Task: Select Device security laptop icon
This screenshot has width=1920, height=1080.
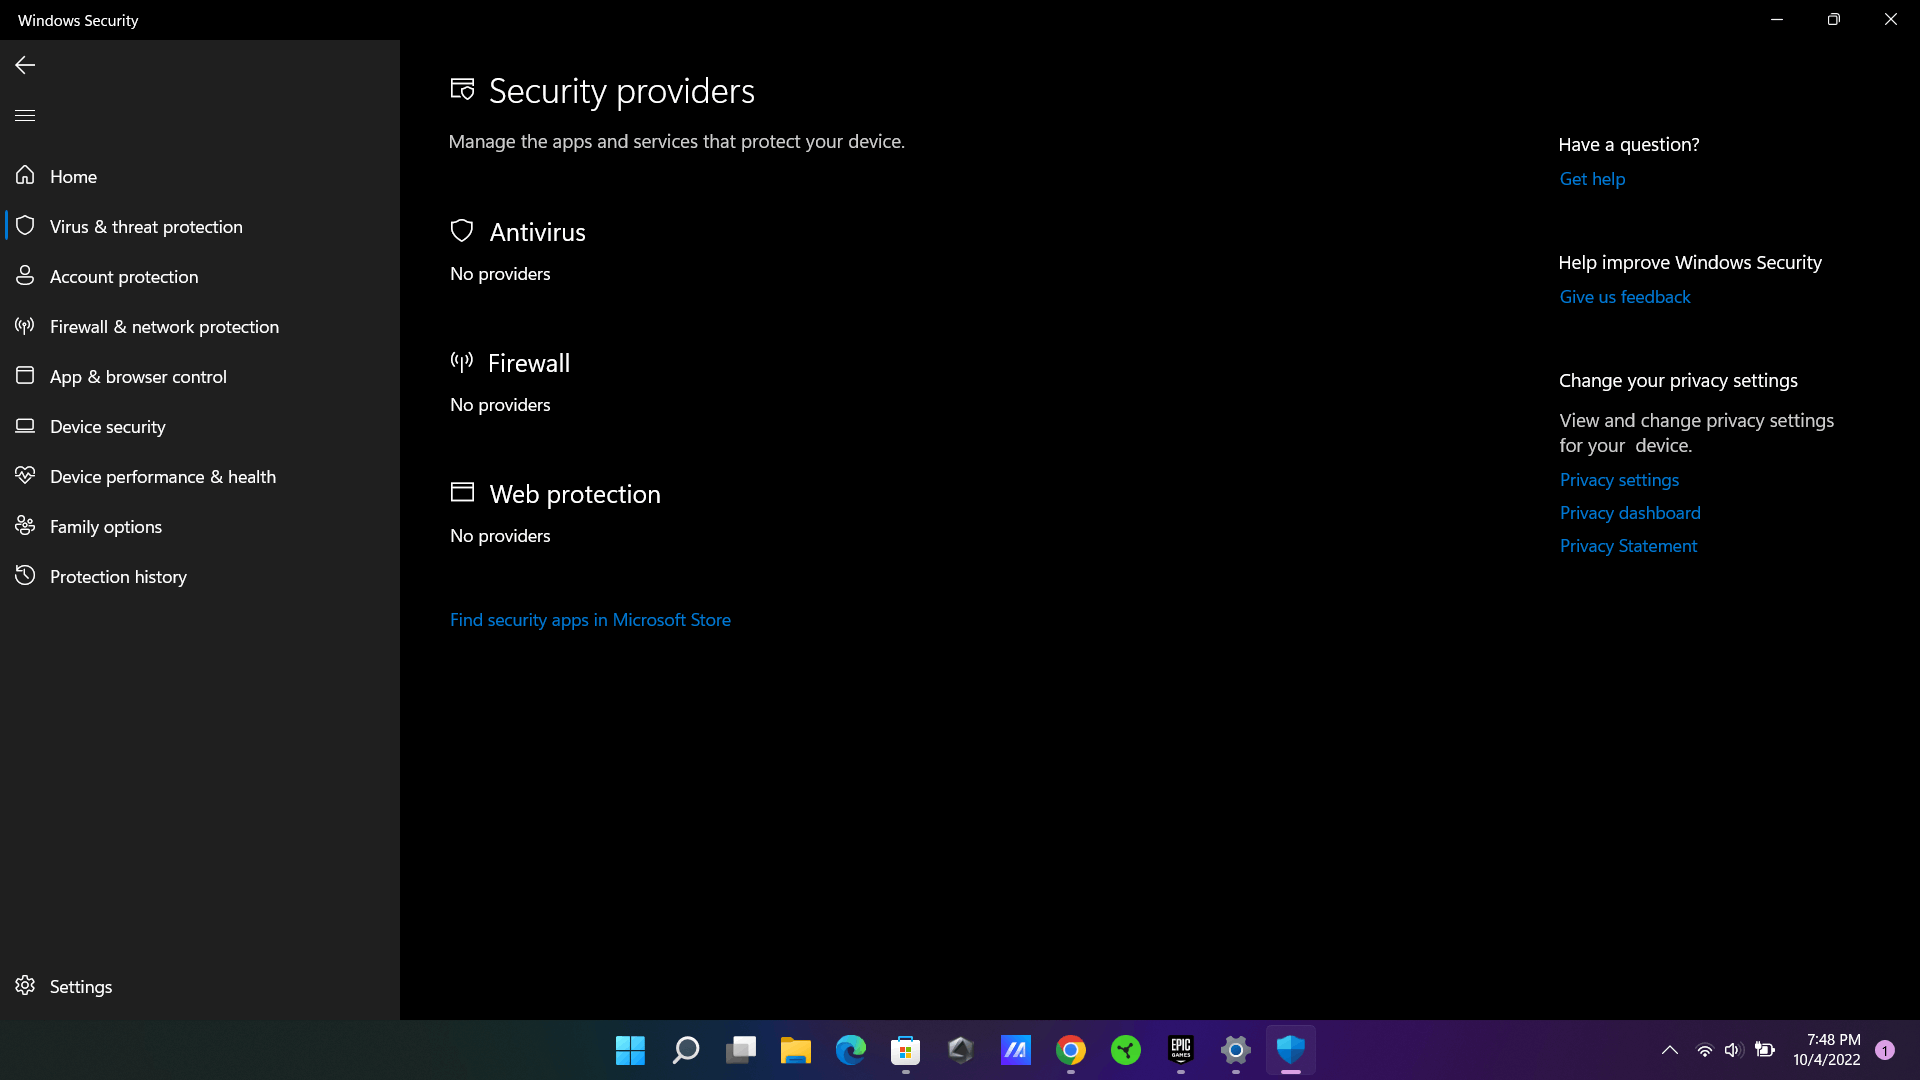Action: click(25, 426)
